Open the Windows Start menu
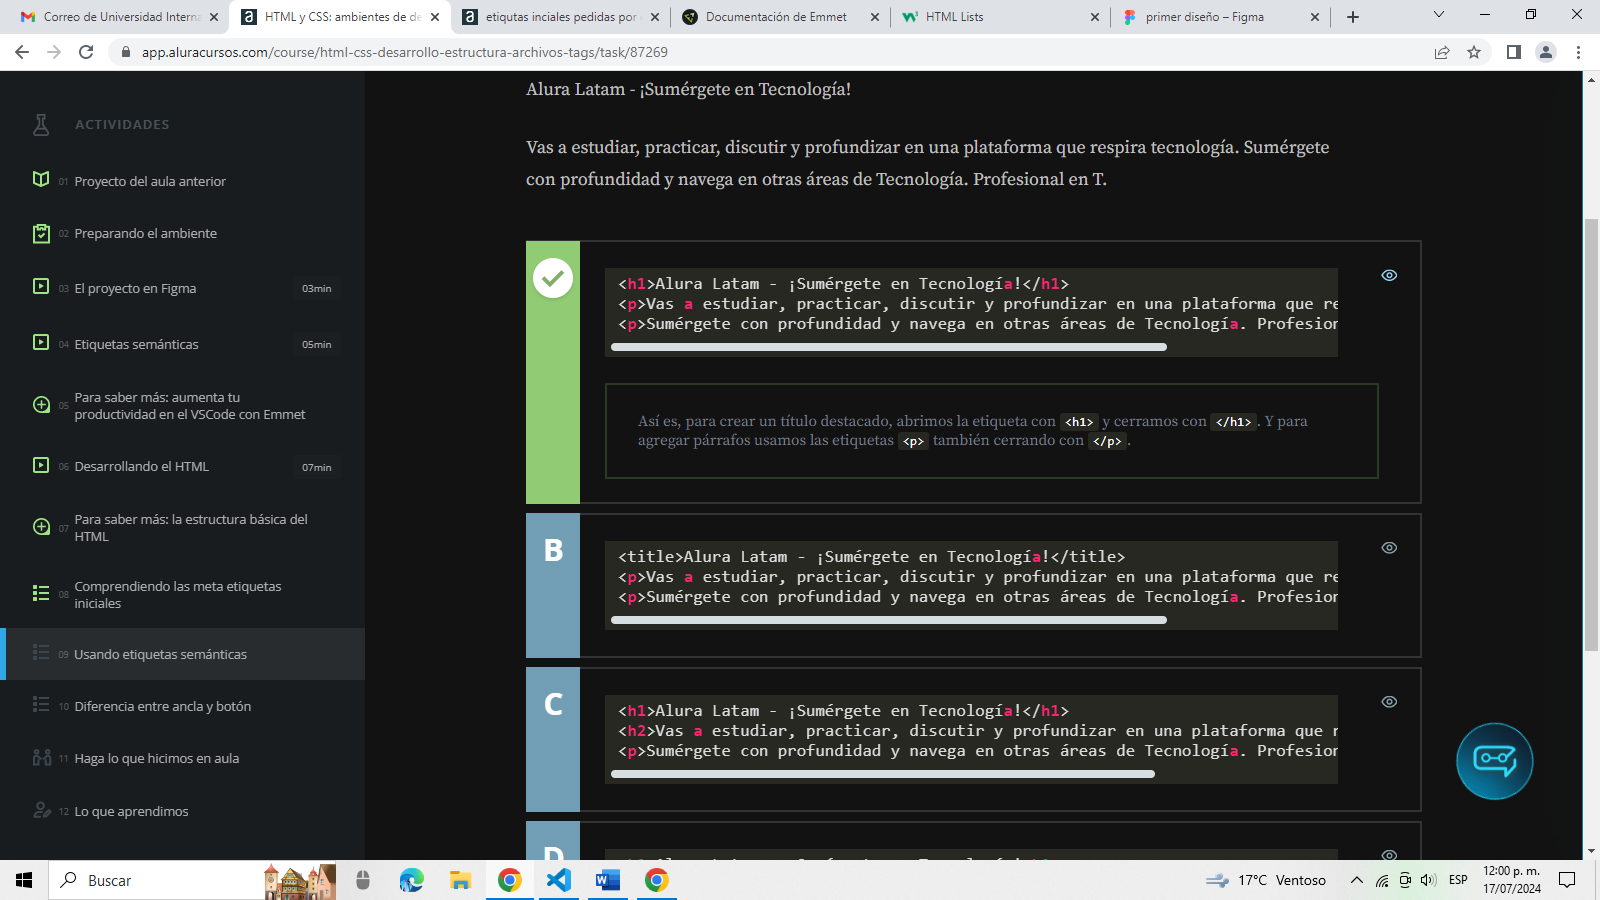The height and width of the screenshot is (900, 1600). pos(24,880)
